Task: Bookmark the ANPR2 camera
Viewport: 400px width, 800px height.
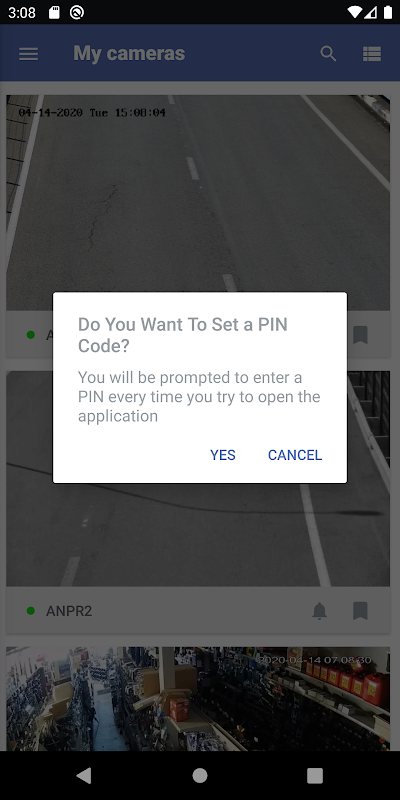Action: pos(360,611)
